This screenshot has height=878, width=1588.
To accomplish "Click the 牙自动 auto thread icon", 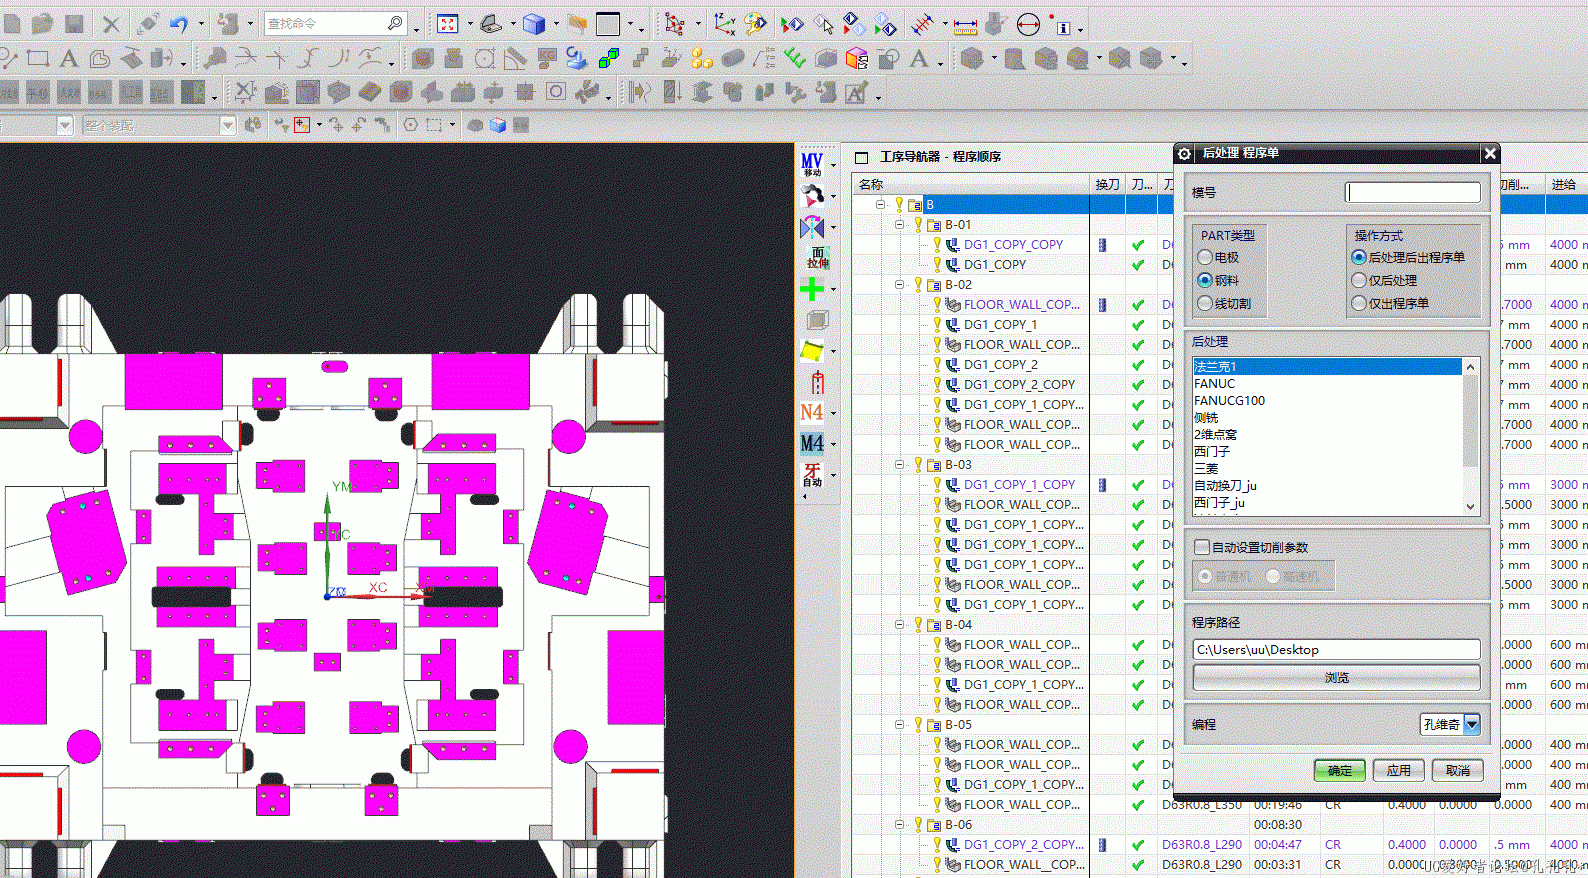I will coord(812,475).
